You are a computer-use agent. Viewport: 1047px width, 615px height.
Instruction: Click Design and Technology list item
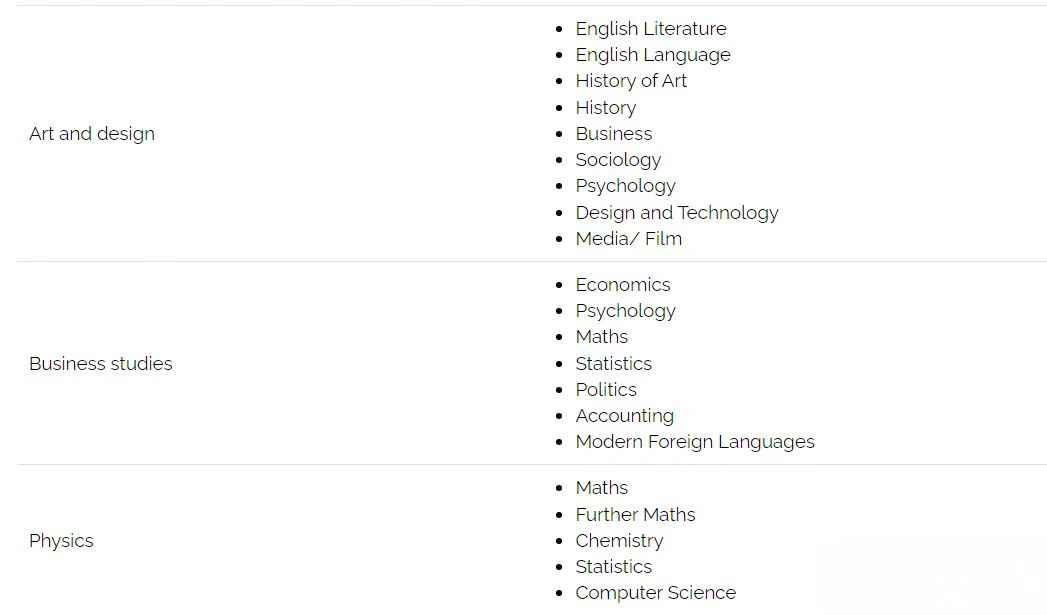pyautogui.click(x=676, y=212)
